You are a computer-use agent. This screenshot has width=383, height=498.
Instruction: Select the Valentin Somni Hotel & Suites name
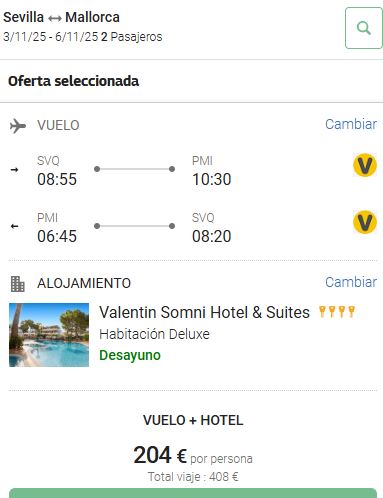point(204,312)
